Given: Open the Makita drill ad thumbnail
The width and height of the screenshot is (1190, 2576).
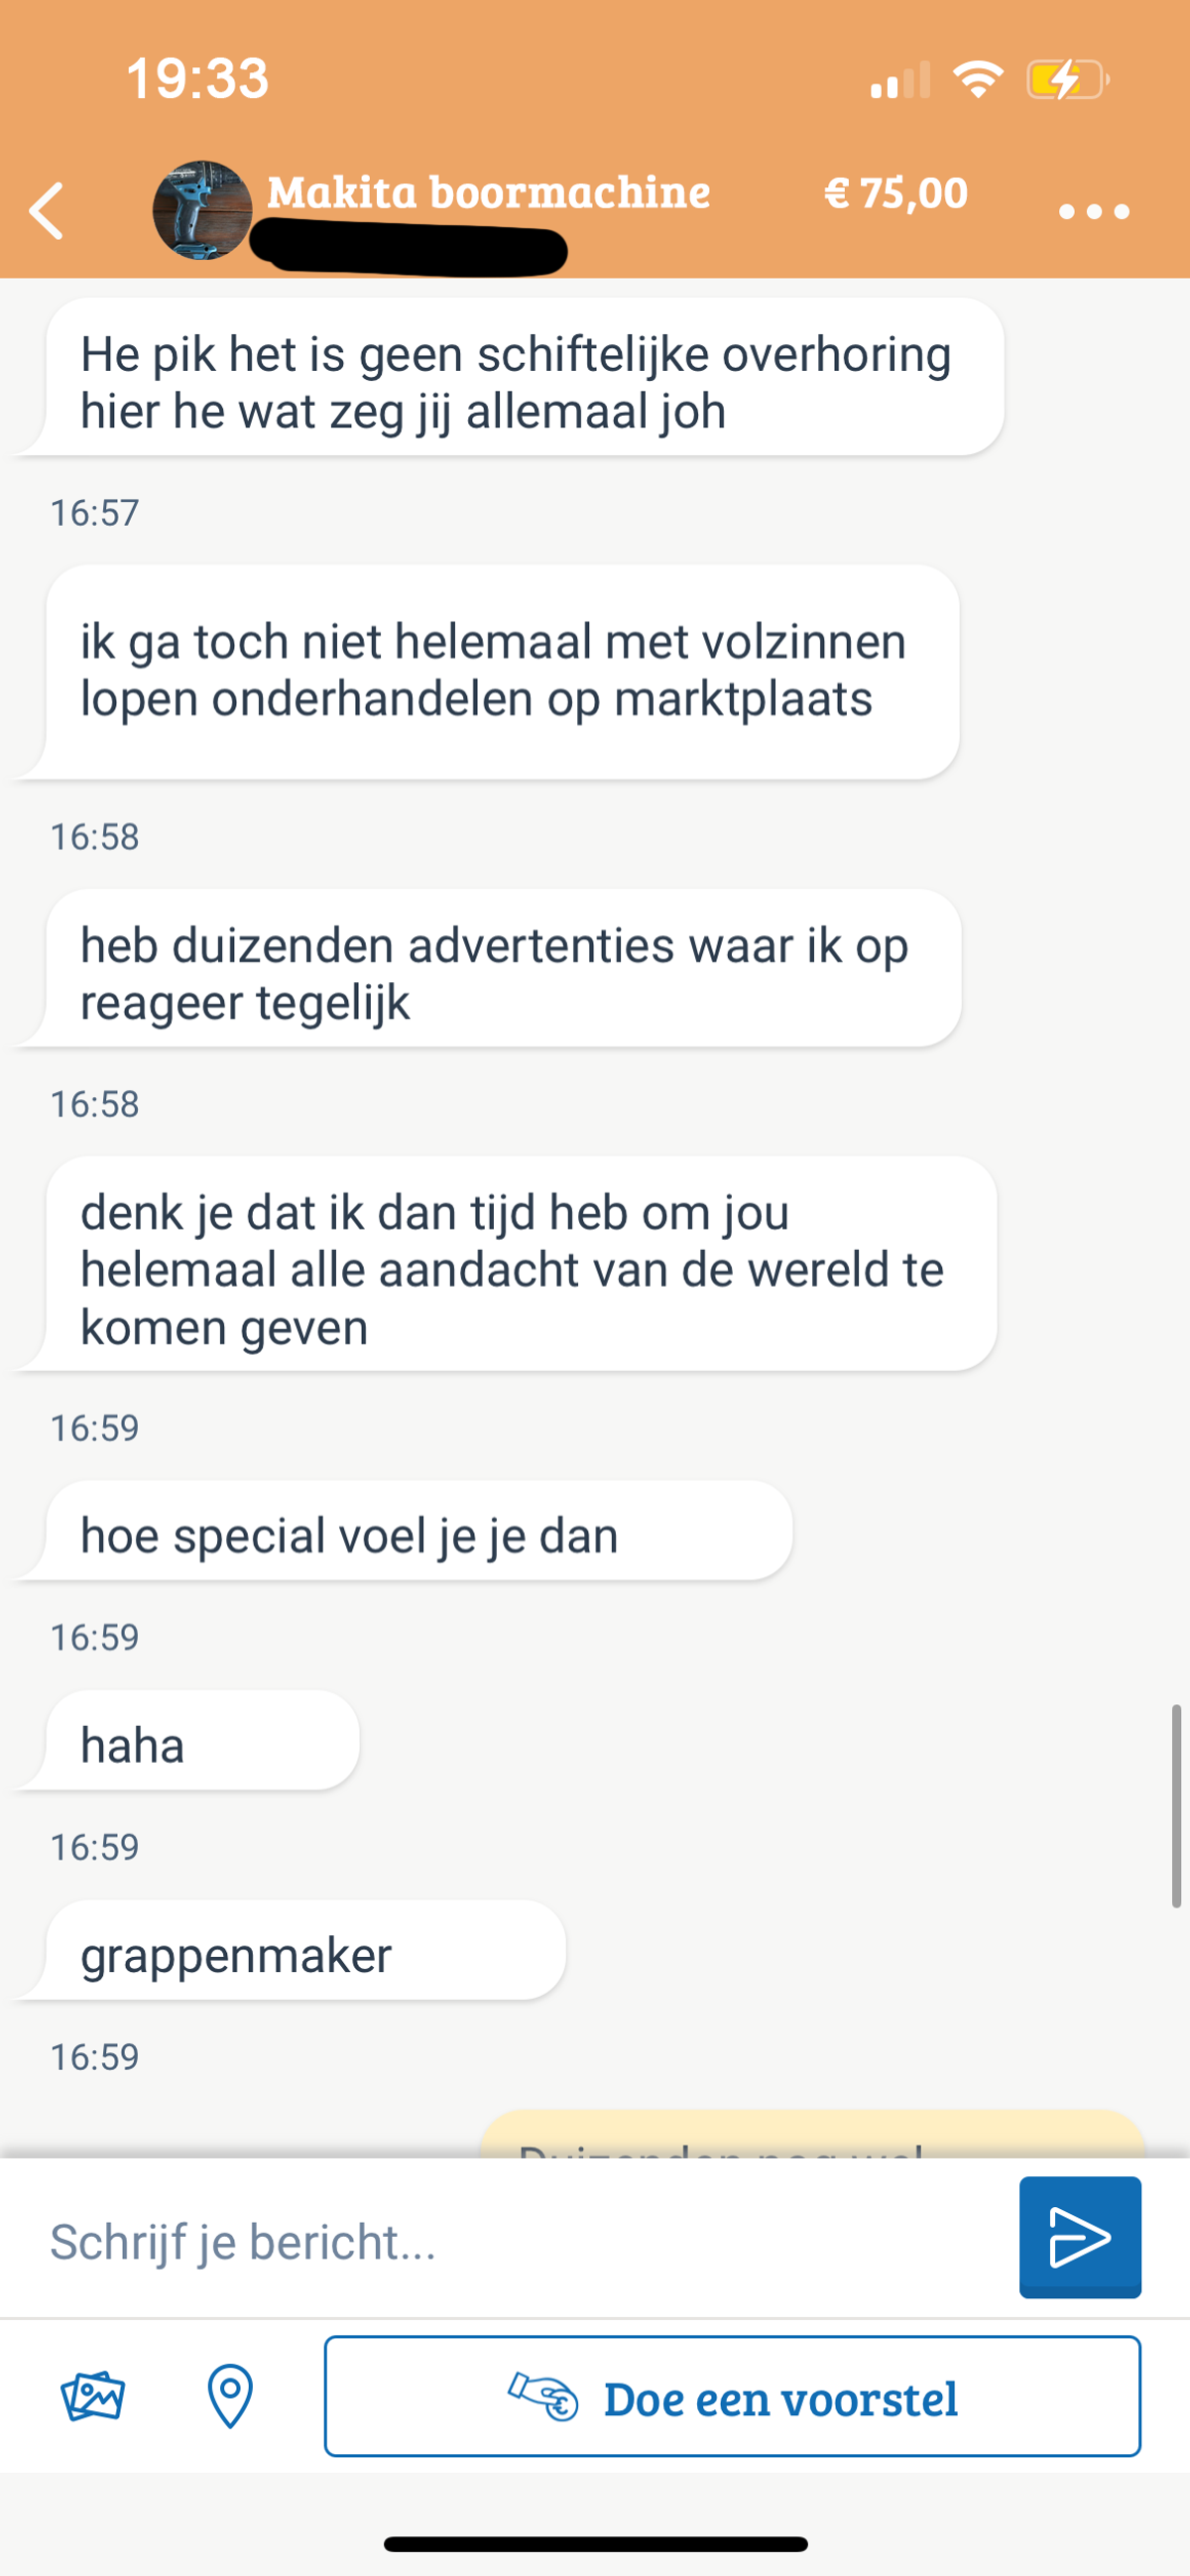Looking at the screenshot, I should click(x=202, y=210).
